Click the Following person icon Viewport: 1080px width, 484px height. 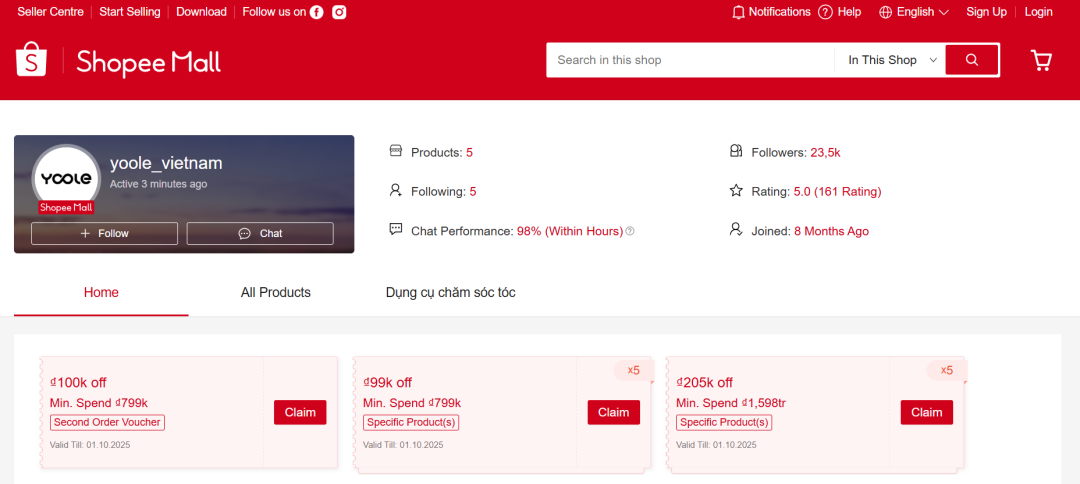395,190
